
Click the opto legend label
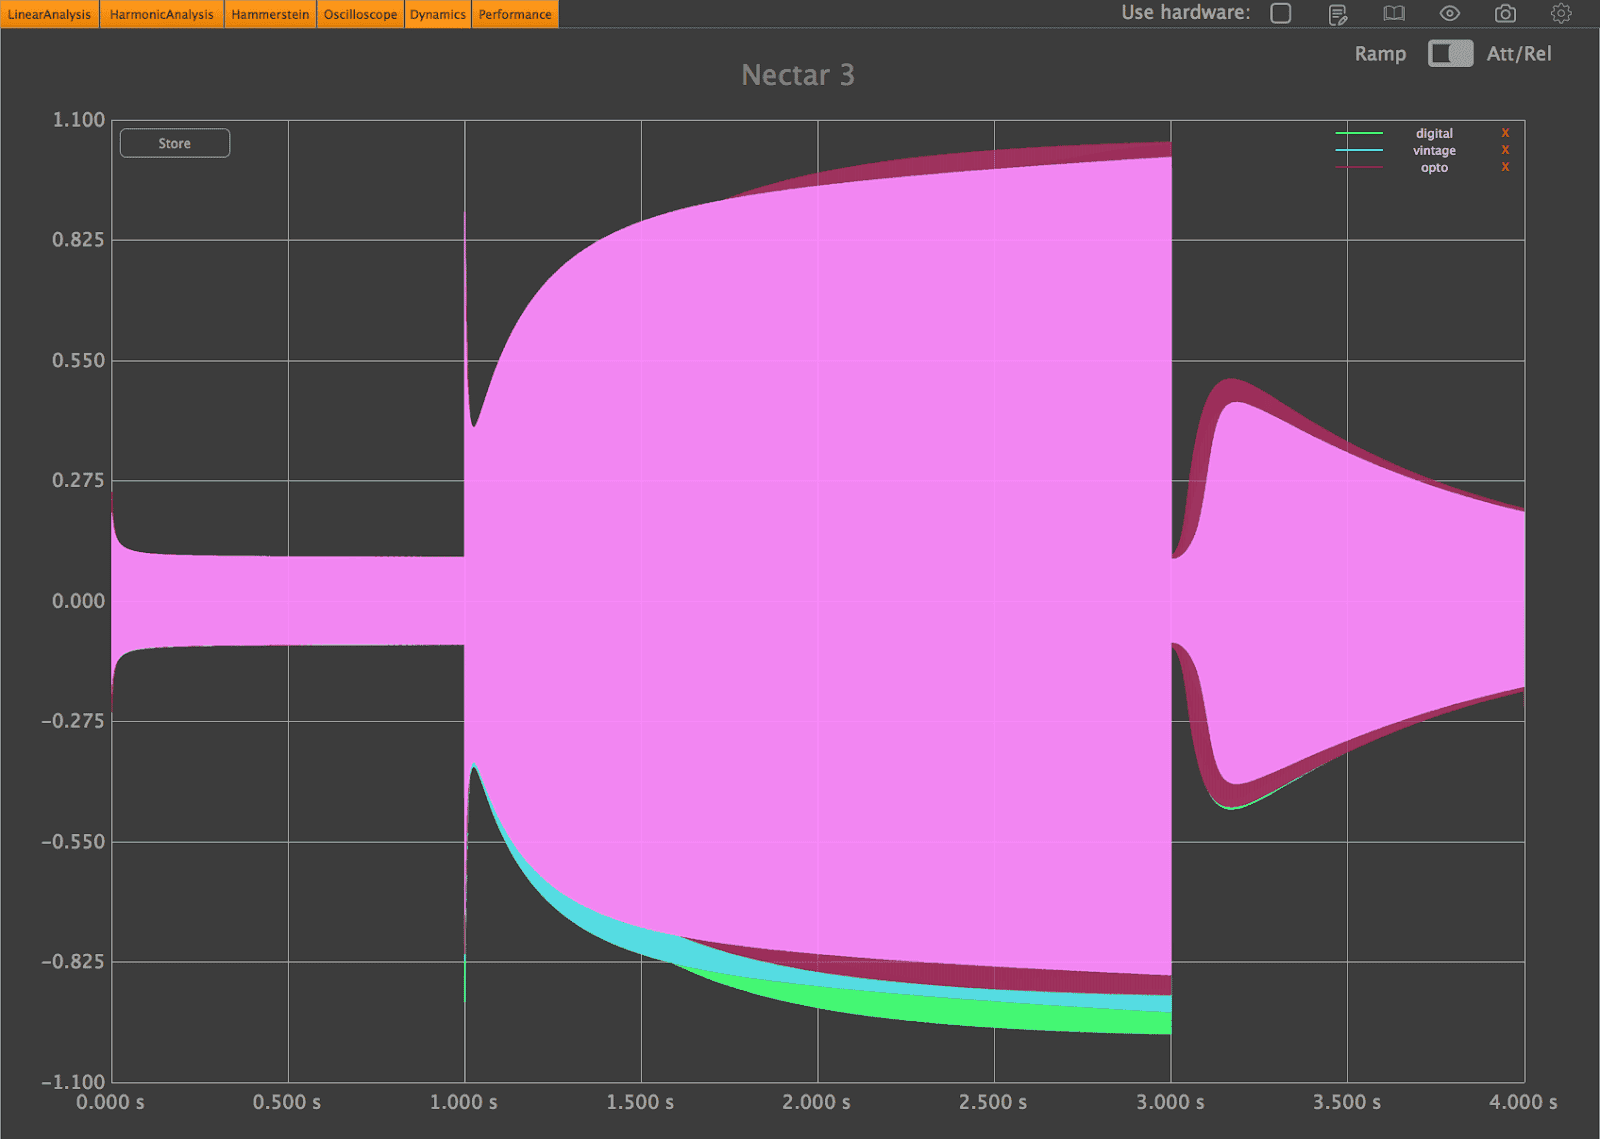[1434, 167]
